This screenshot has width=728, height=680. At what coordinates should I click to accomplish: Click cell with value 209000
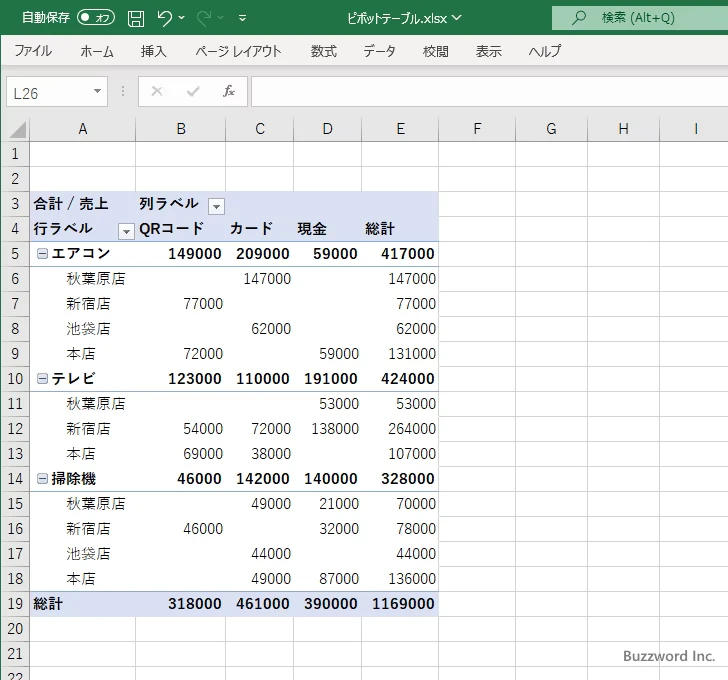click(x=260, y=254)
